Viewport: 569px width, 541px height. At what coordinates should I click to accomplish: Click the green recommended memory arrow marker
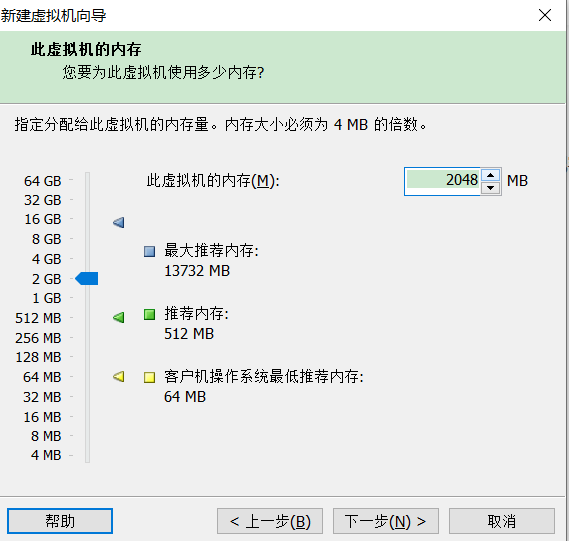(119, 317)
